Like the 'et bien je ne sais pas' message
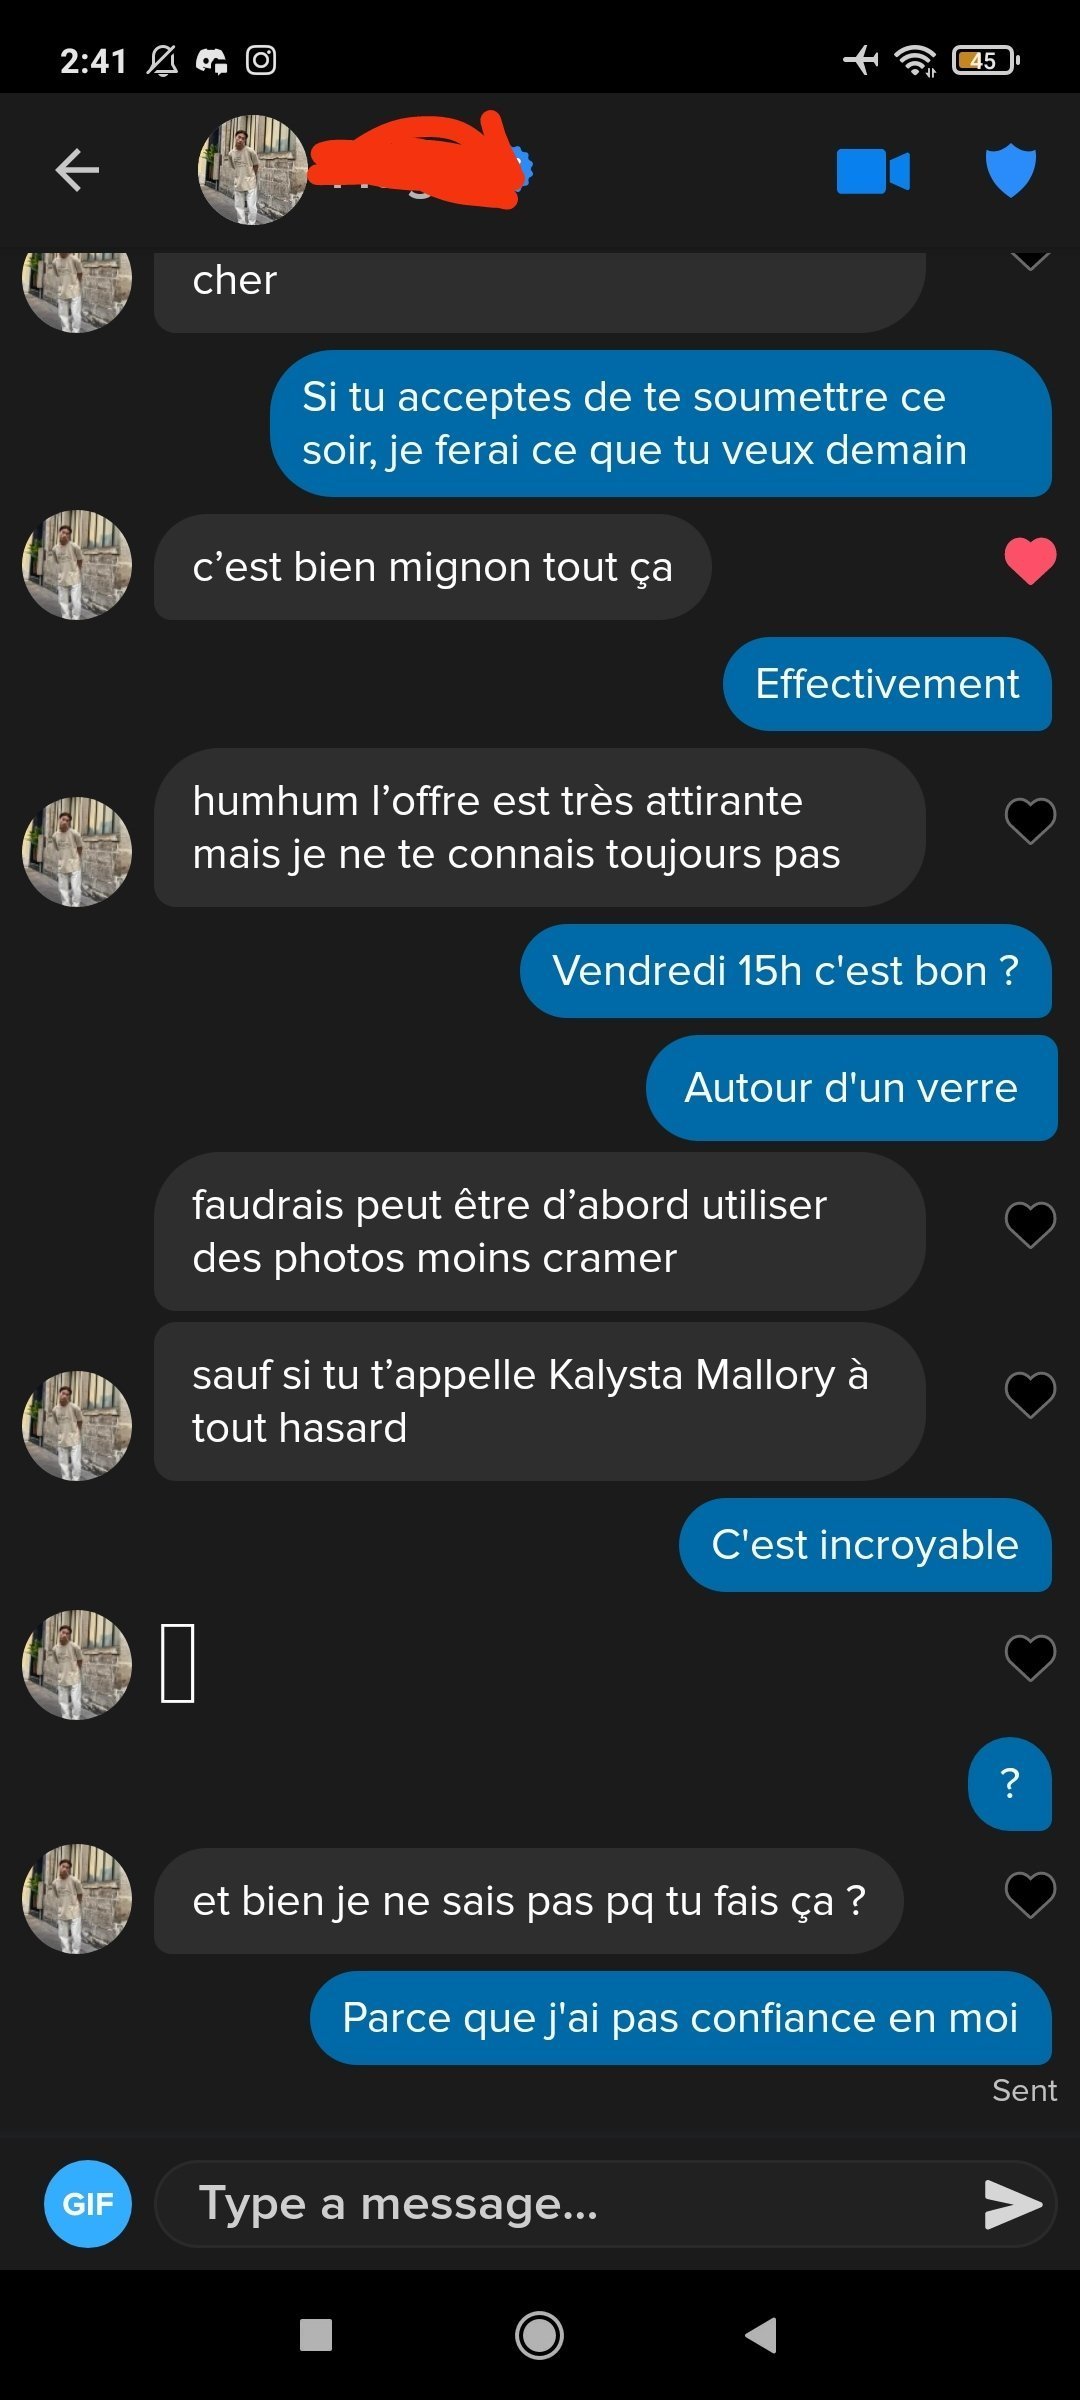The image size is (1080, 2400). (1030, 1894)
